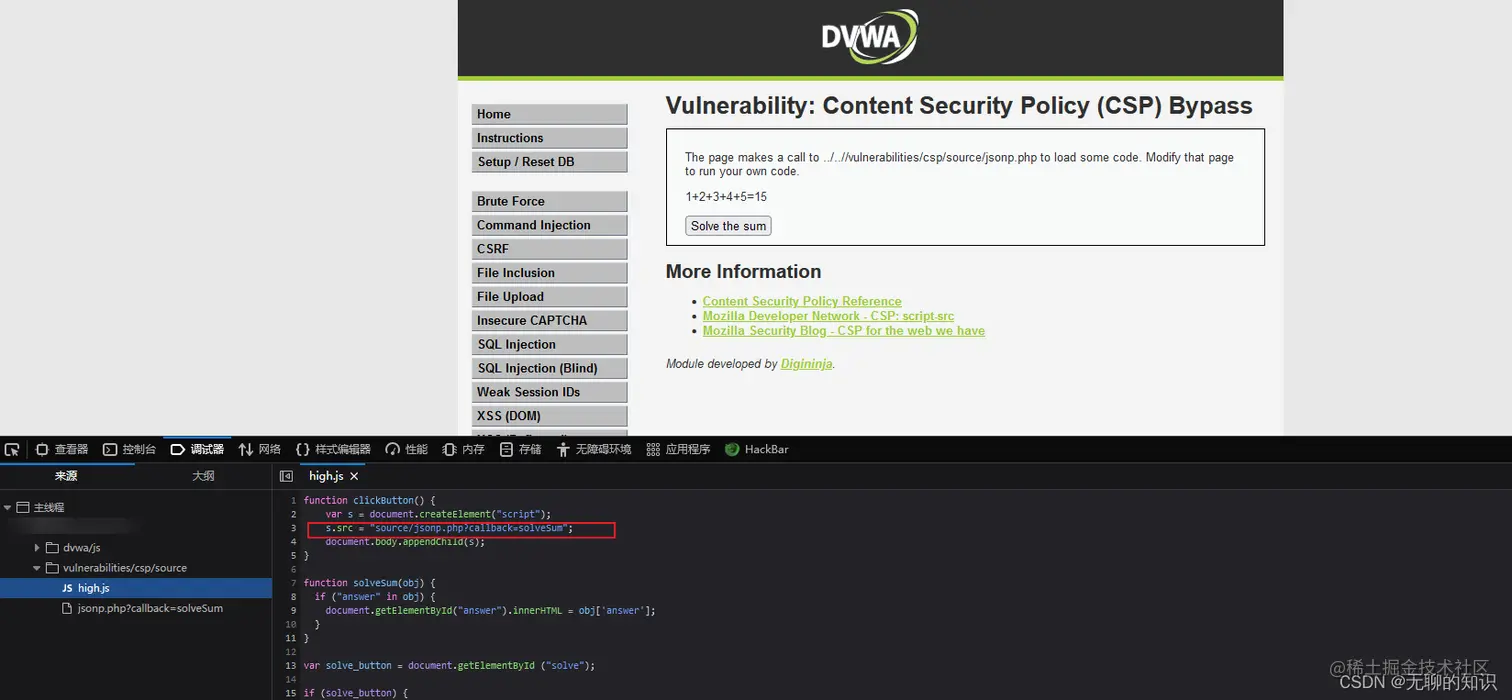Set breakpoint on line number 9

click(292, 610)
